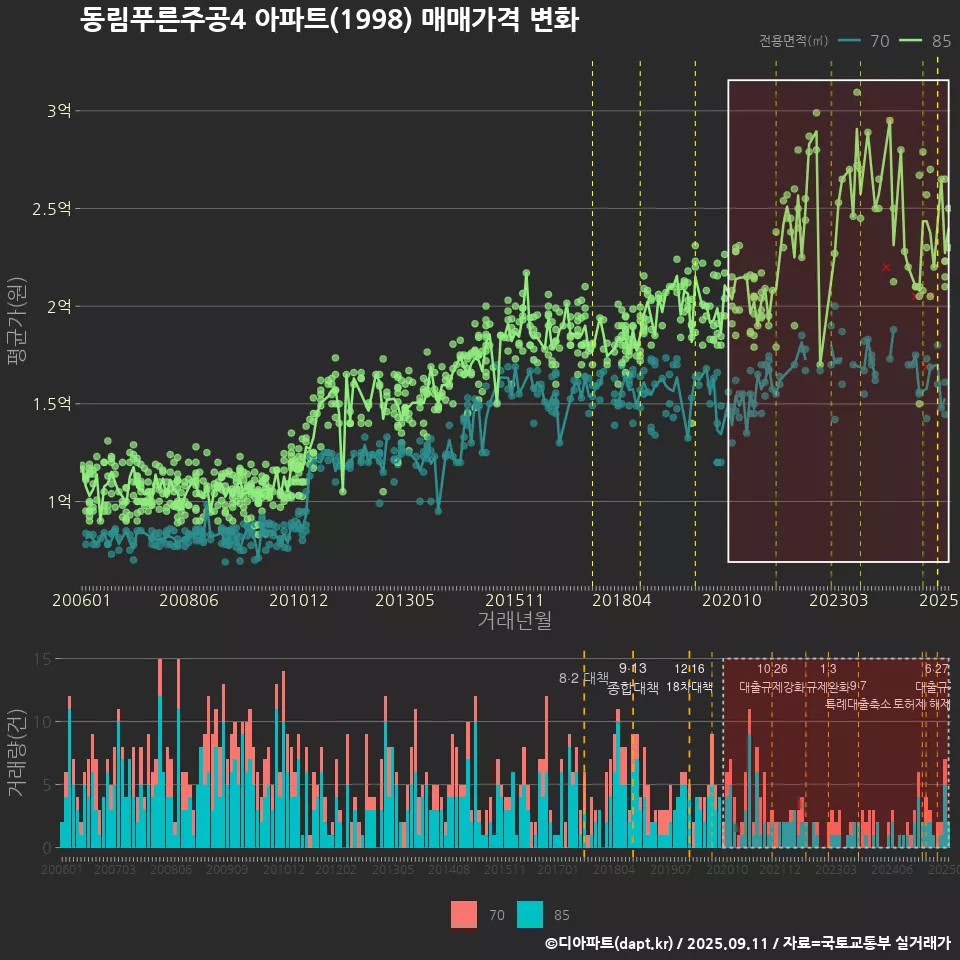Click the '10·26' date annotation
960x960 pixels.
(772, 669)
